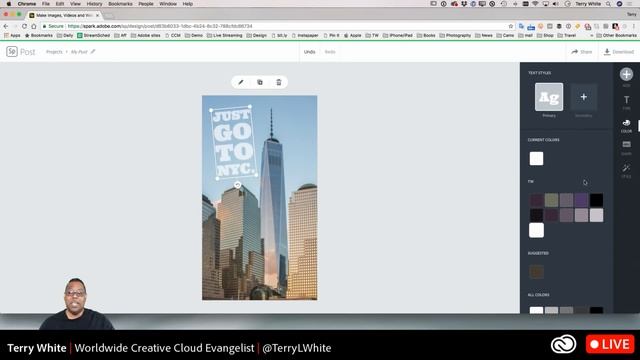The height and width of the screenshot is (360, 640).
Task: Expand the Travel bookmarks folder
Action: [x=567, y=36]
